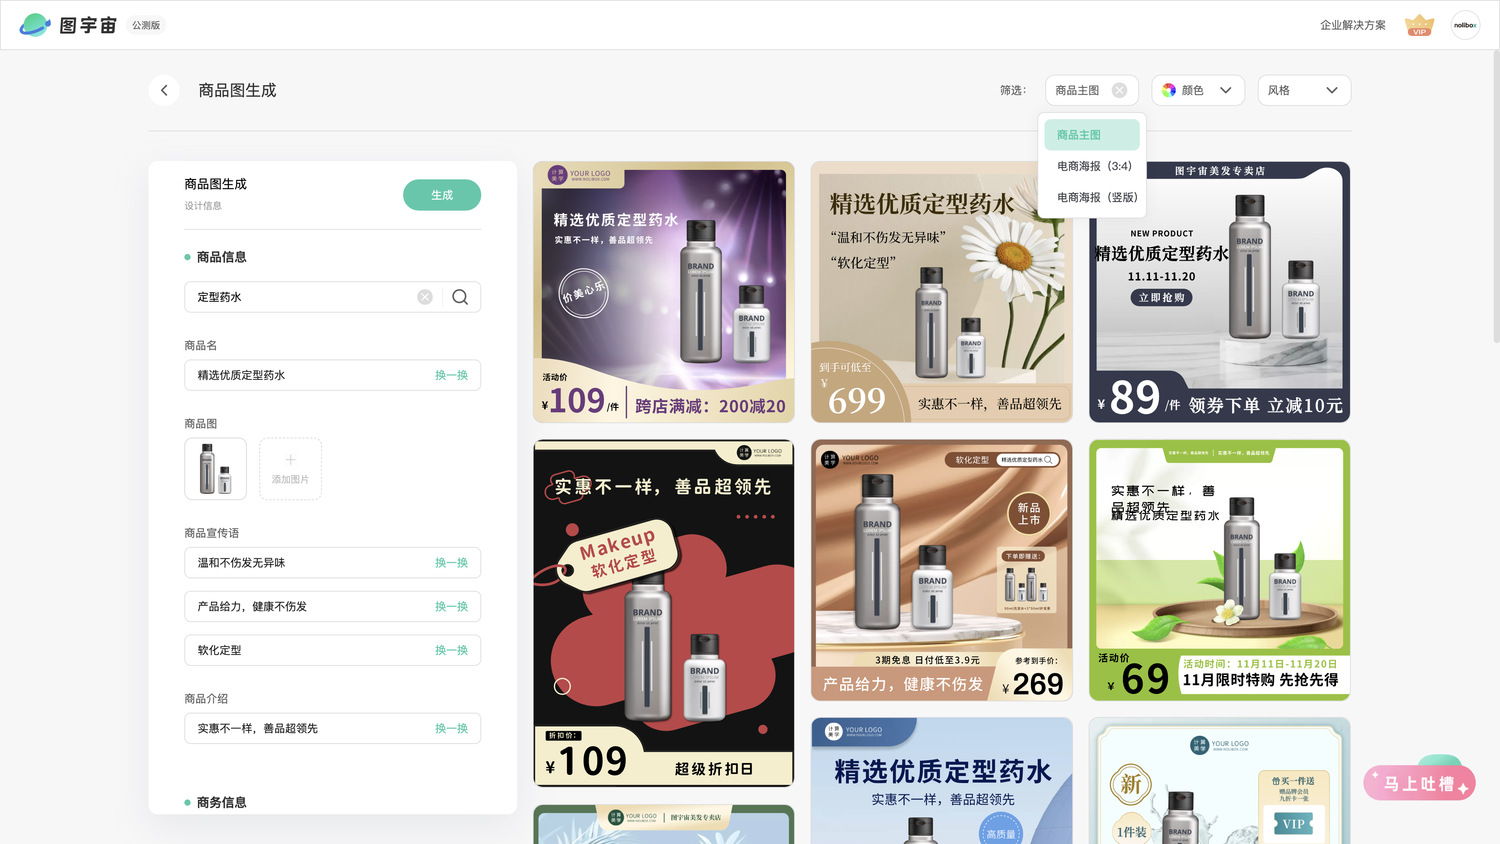Swap product name via 换一换
1500x844 pixels.
coord(451,375)
